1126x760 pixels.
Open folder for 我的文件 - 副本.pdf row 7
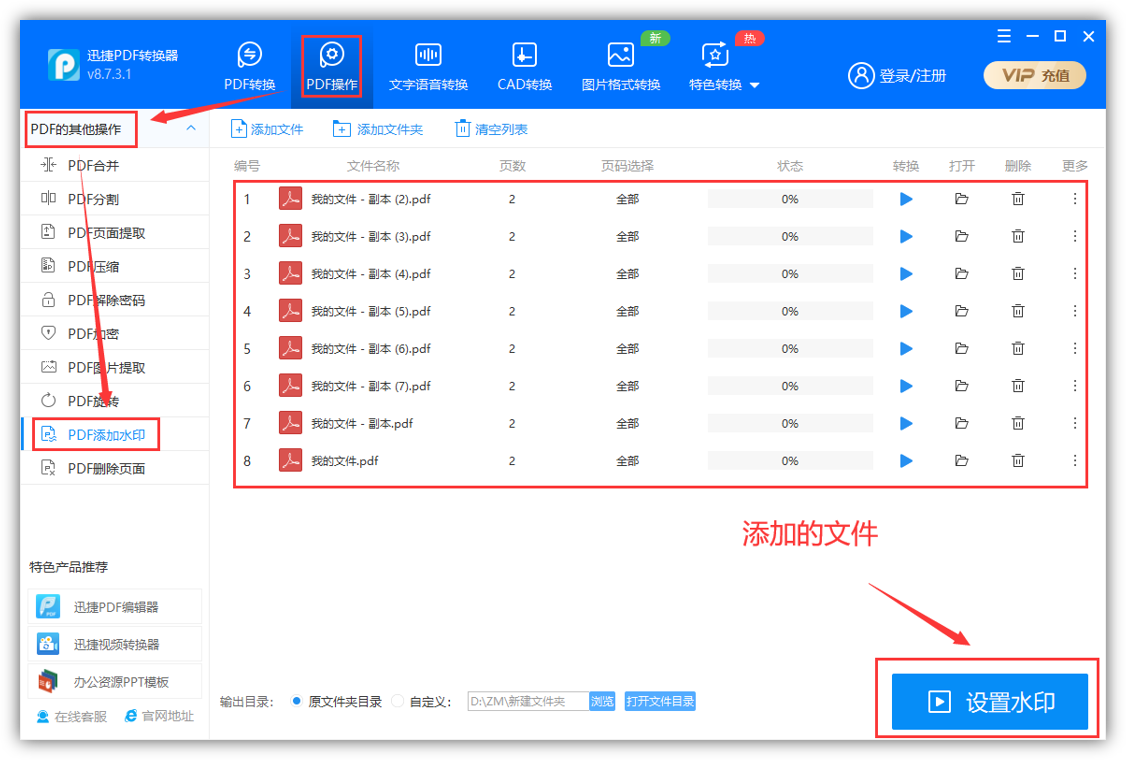[962, 423]
